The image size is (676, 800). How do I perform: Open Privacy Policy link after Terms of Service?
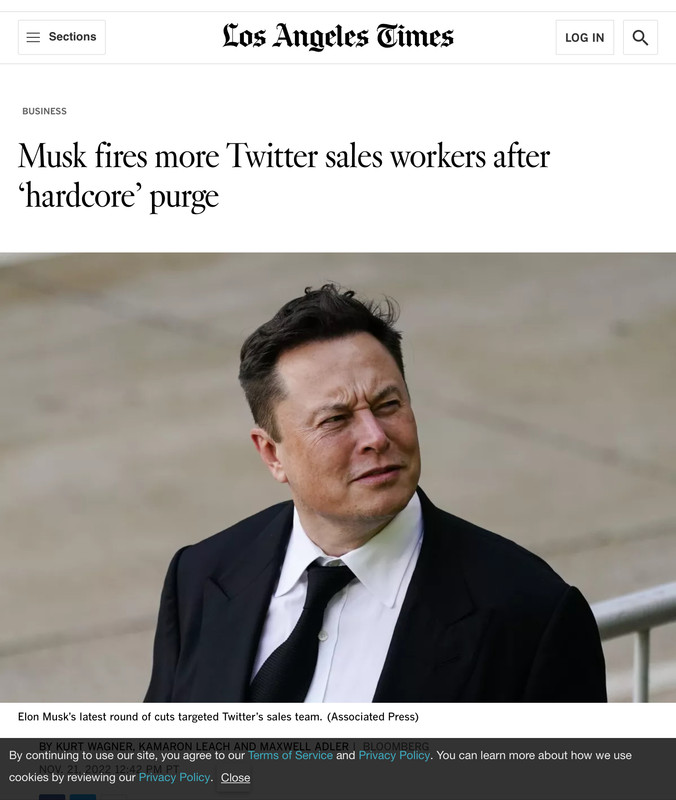click(394, 755)
